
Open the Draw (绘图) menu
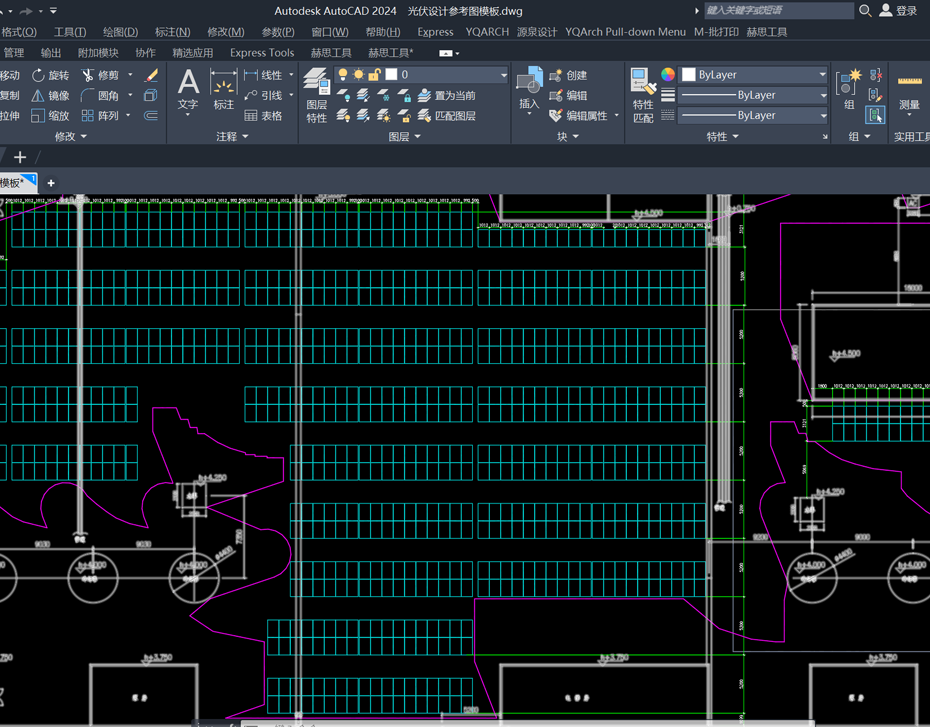click(120, 32)
